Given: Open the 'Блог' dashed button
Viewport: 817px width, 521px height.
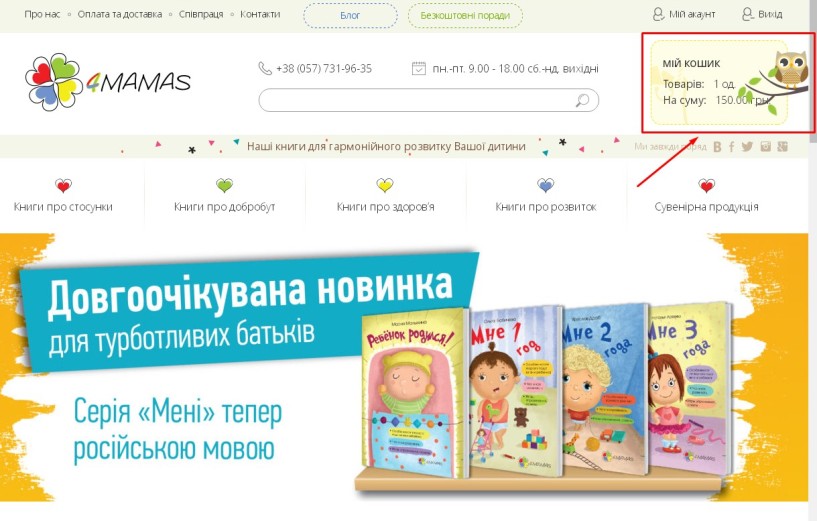Looking at the screenshot, I should click(x=350, y=16).
